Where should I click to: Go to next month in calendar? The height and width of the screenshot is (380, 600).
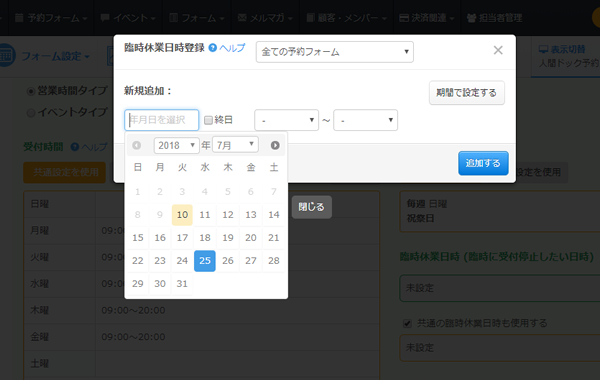[x=275, y=145]
